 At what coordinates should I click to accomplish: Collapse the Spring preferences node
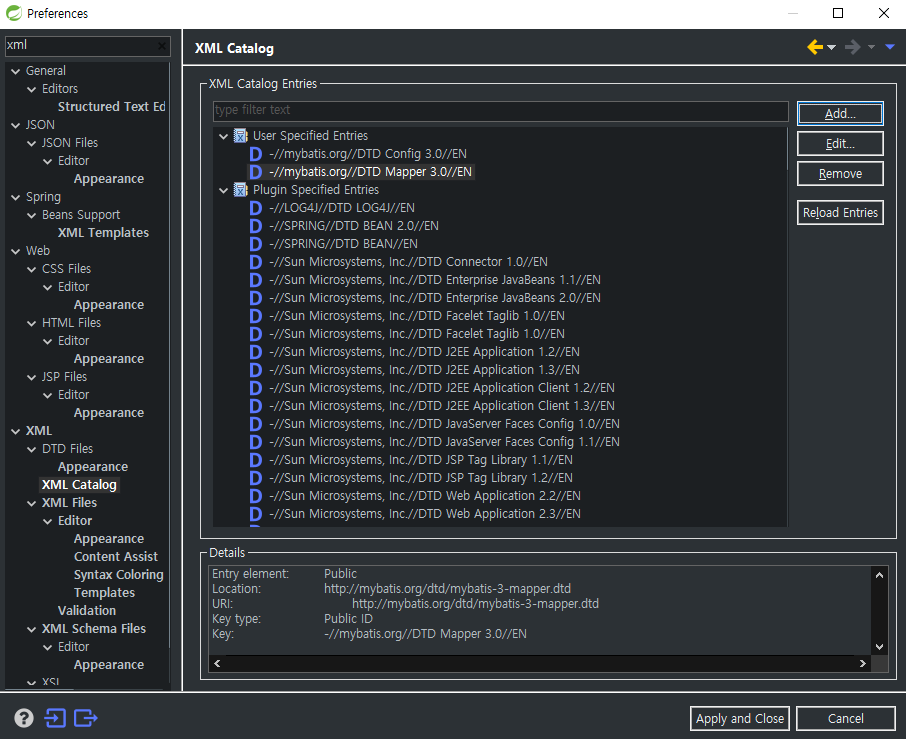[16, 197]
